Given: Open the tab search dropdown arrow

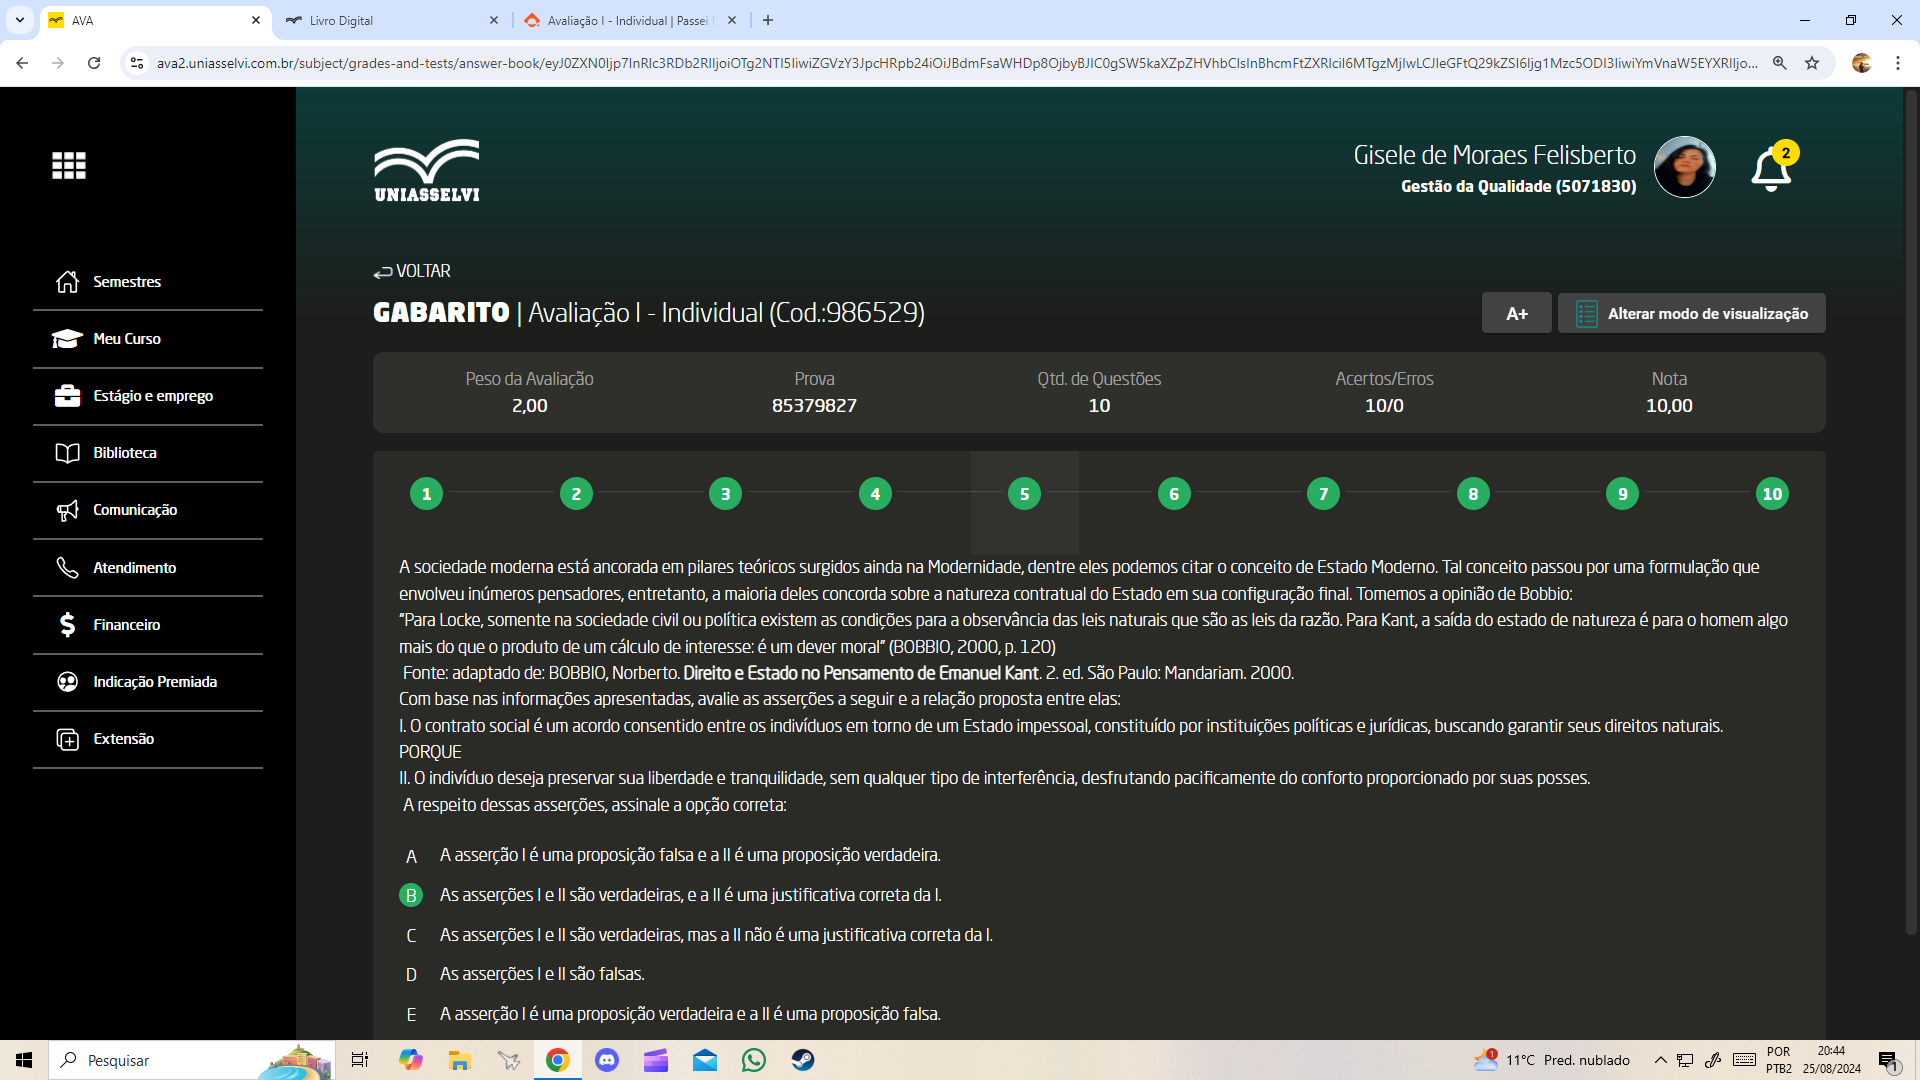Looking at the screenshot, I should click(20, 20).
